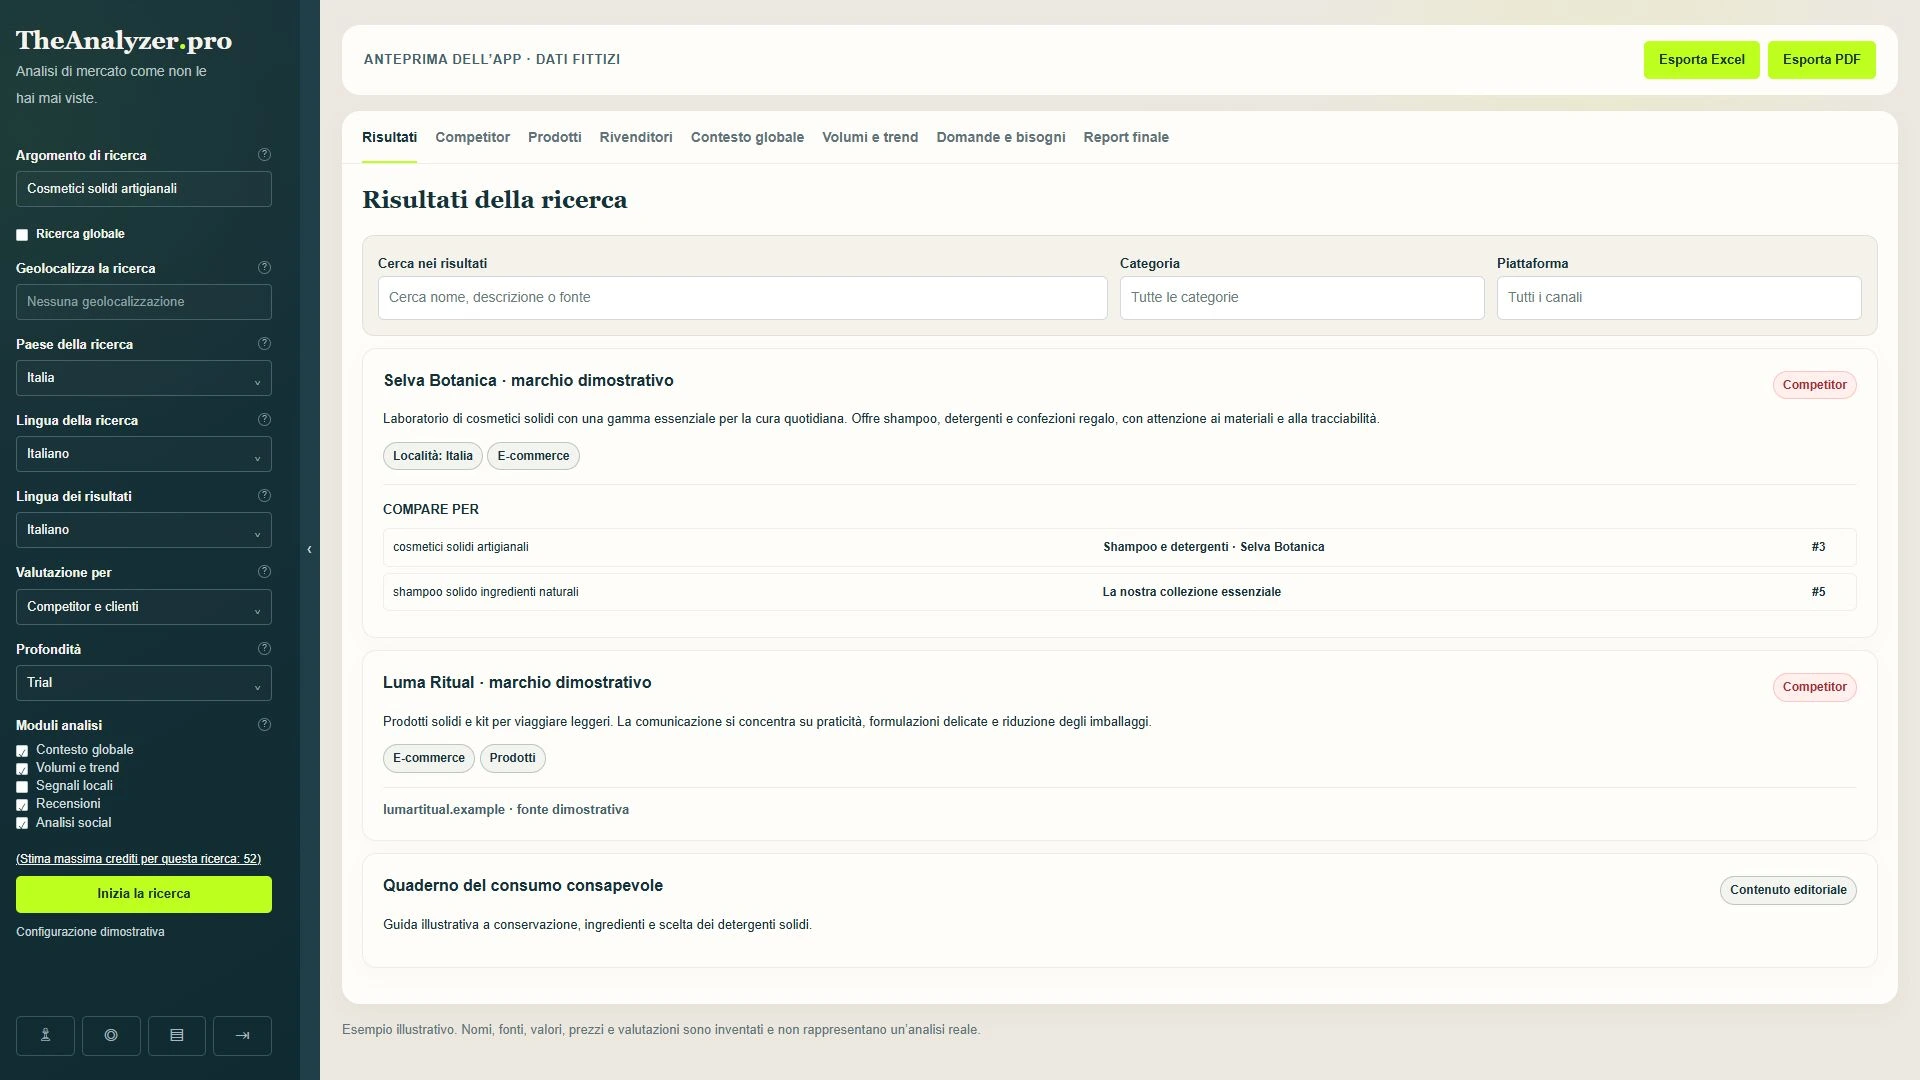
Task: Switch to the Prodotti tab
Action: click(555, 138)
